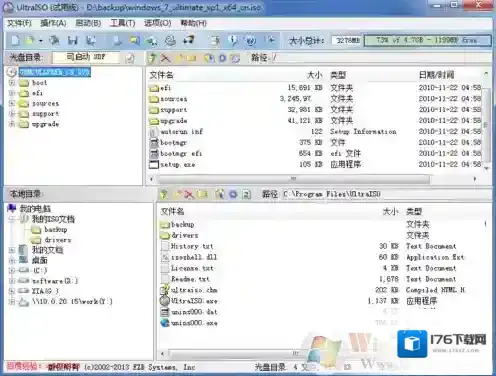Select autorun.inf in image file list
Screen dimensions: 496x376
tap(182, 132)
